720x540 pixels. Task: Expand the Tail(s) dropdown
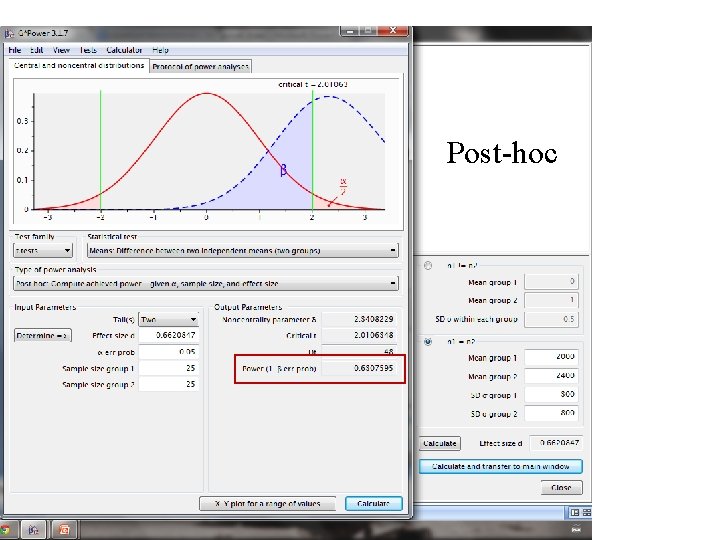pos(169,320)
